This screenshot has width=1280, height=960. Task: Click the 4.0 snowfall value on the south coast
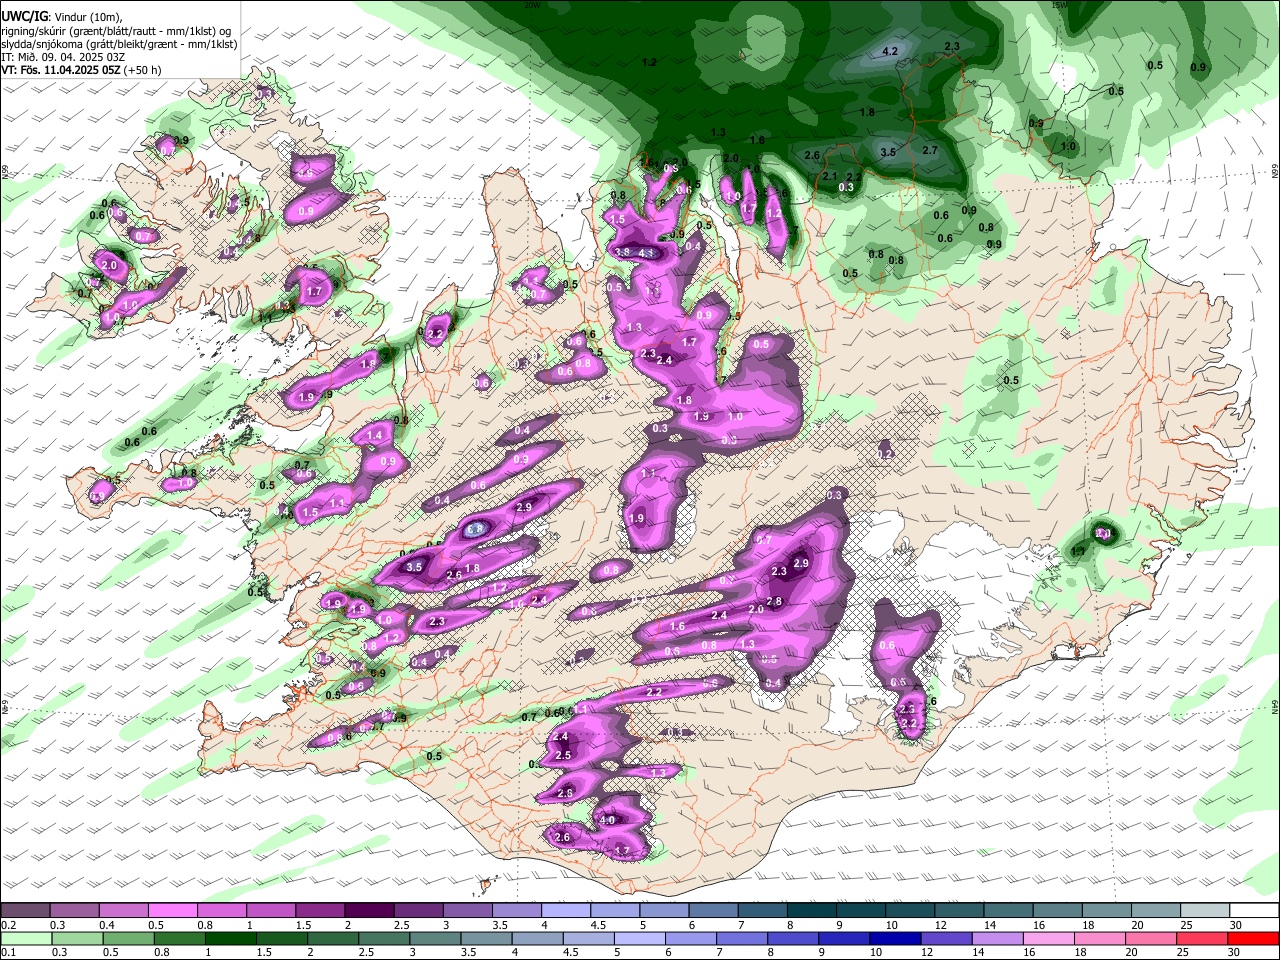coord(607,820)
